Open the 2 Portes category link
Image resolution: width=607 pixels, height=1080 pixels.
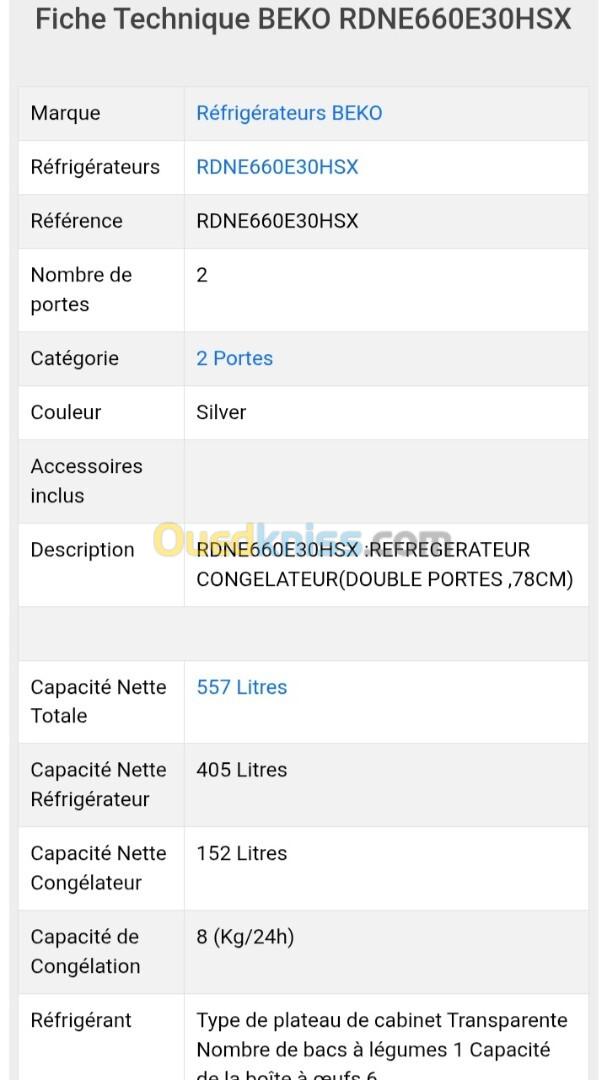(x=234, y=358)
